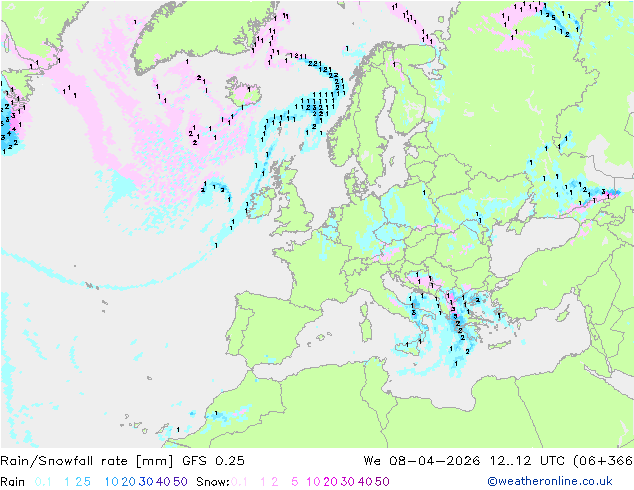Click the '(06+366' forecast run label
Screen dimensions: 634x490
click(603, 461)
